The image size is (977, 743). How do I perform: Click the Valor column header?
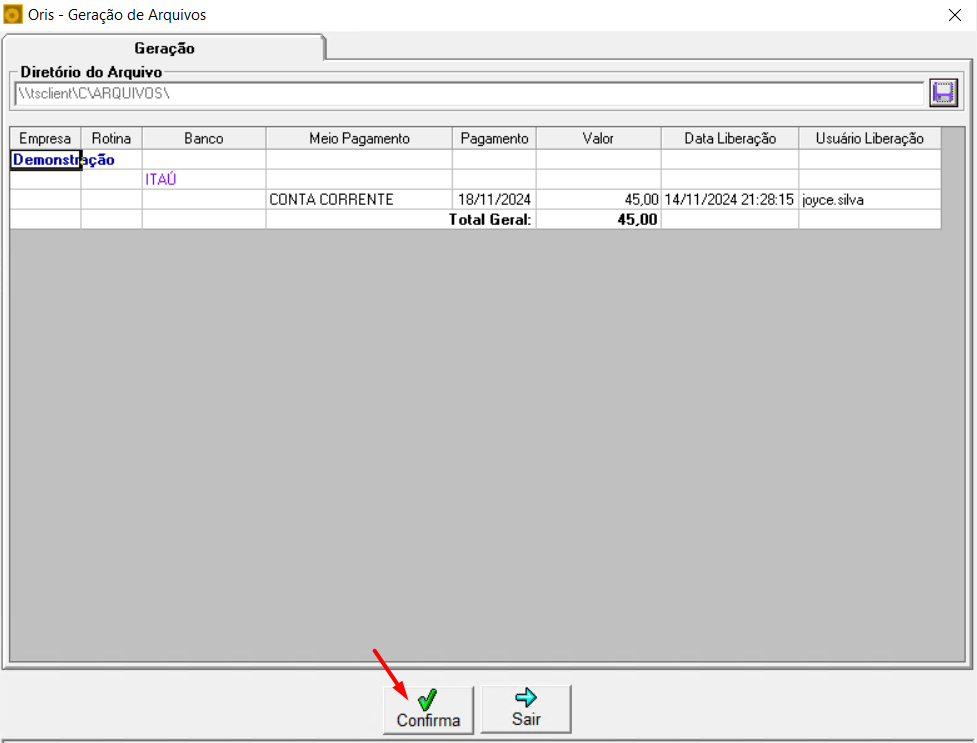tap(598, 138)
